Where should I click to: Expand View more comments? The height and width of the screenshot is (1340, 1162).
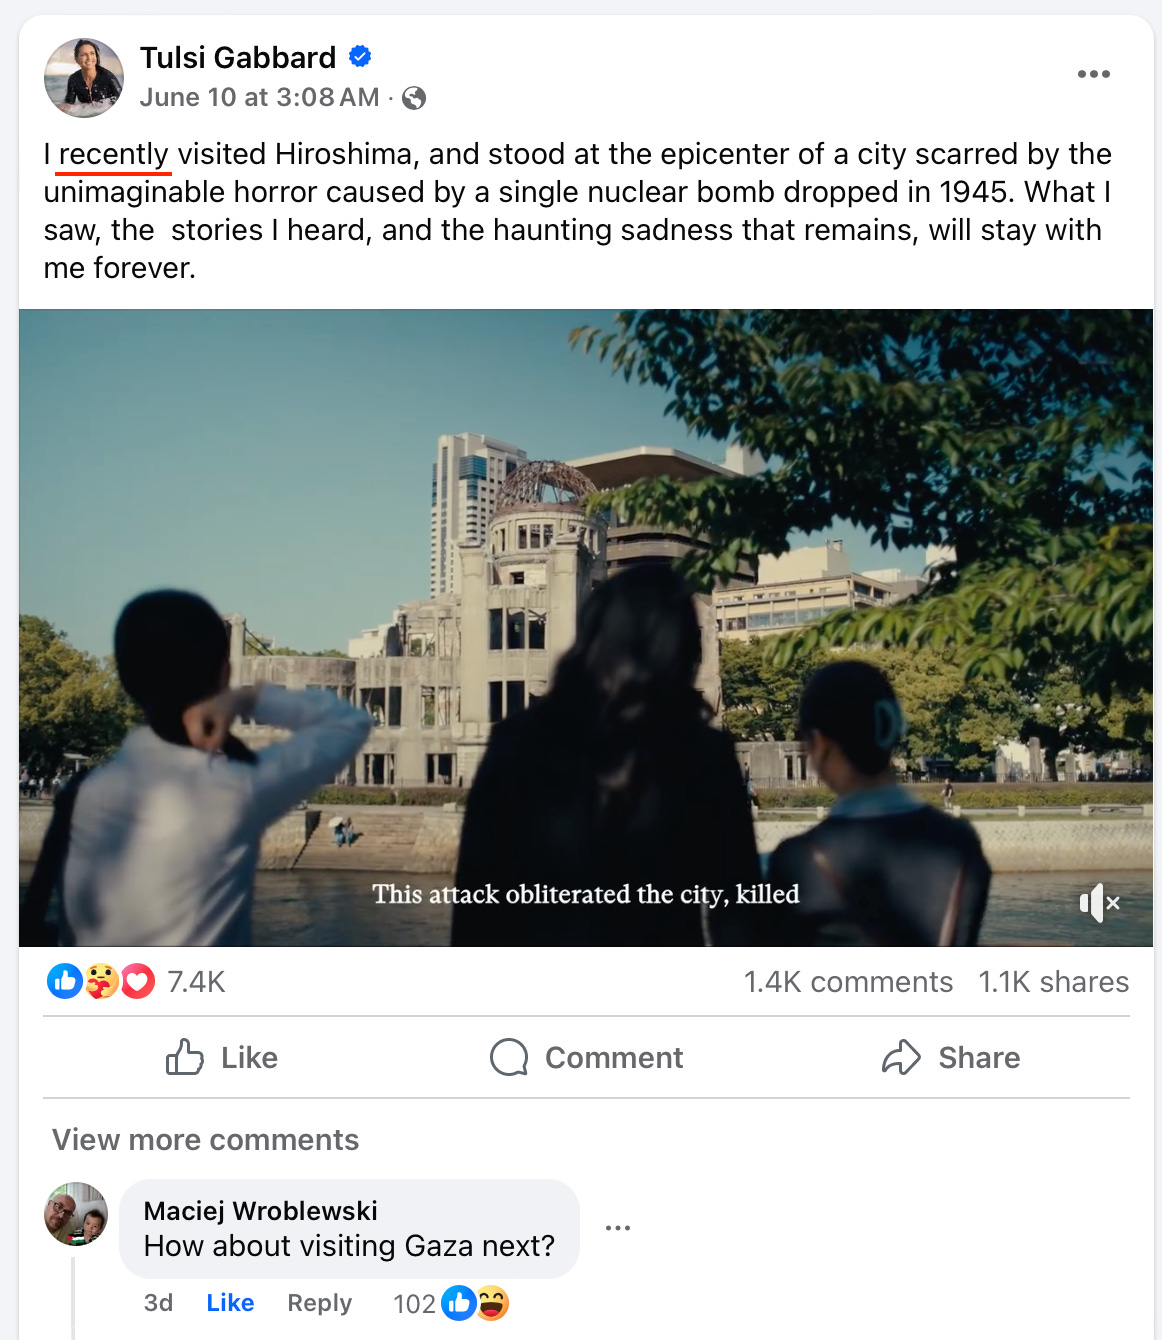[205, 1140]
